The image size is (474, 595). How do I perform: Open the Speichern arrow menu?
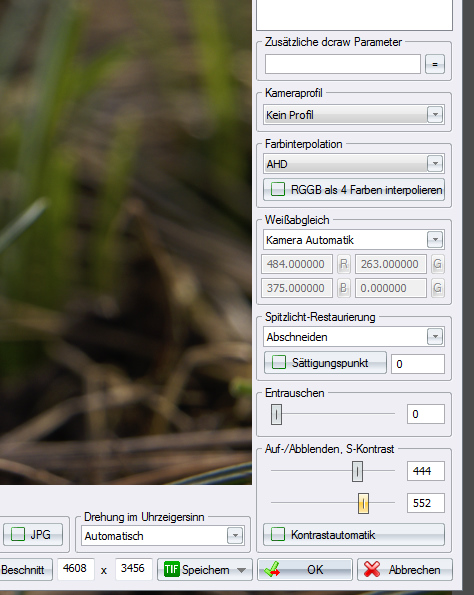[241, 570]
